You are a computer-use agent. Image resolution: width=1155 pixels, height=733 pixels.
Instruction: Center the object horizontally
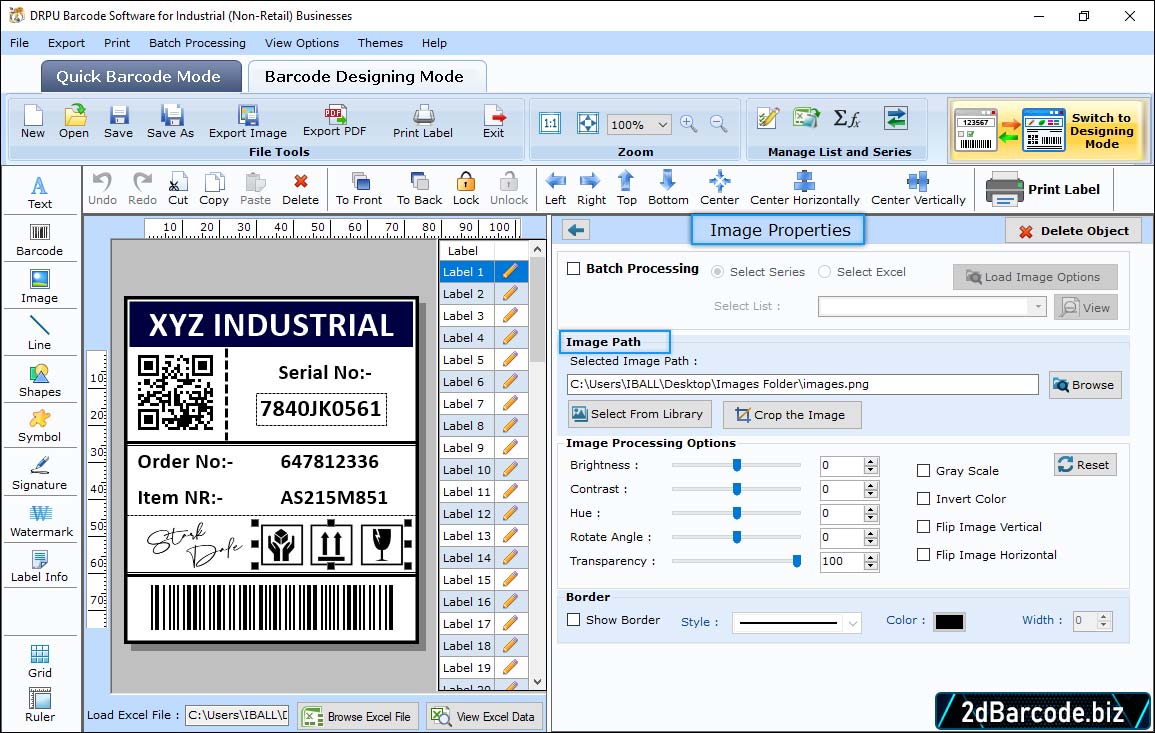point(804,189)
